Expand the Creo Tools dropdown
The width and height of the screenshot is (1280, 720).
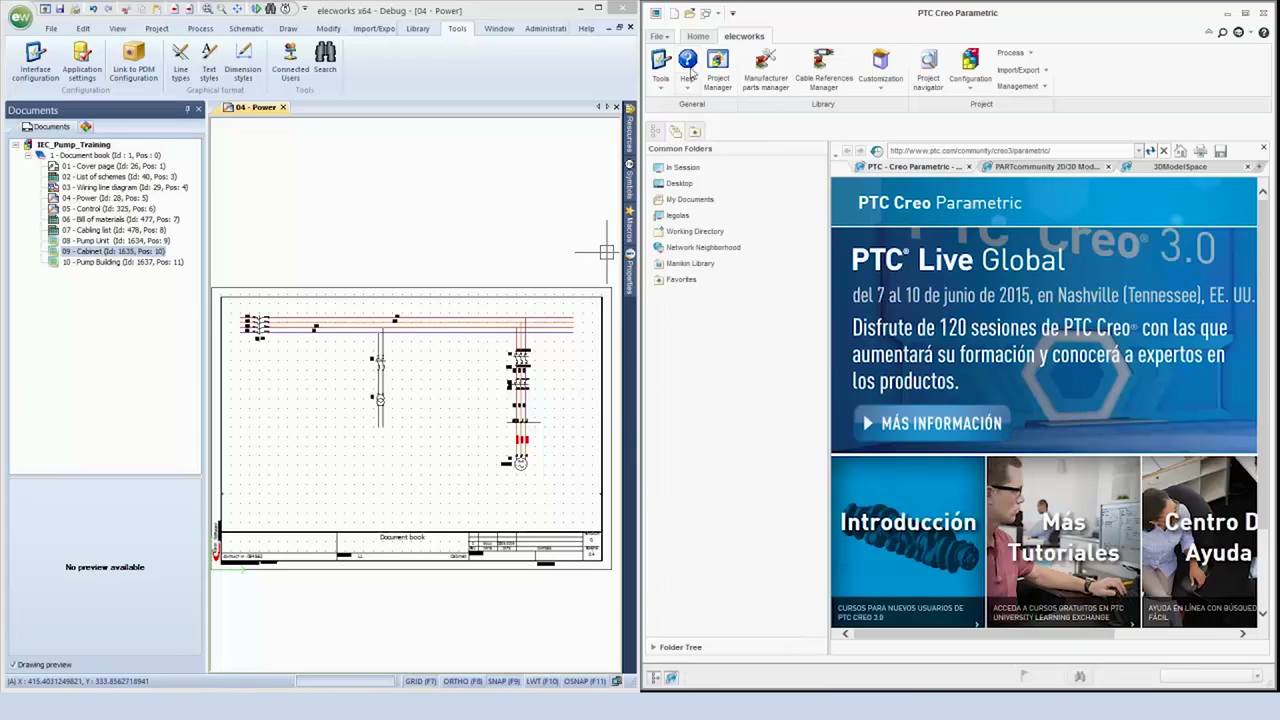tap(661, 87)
